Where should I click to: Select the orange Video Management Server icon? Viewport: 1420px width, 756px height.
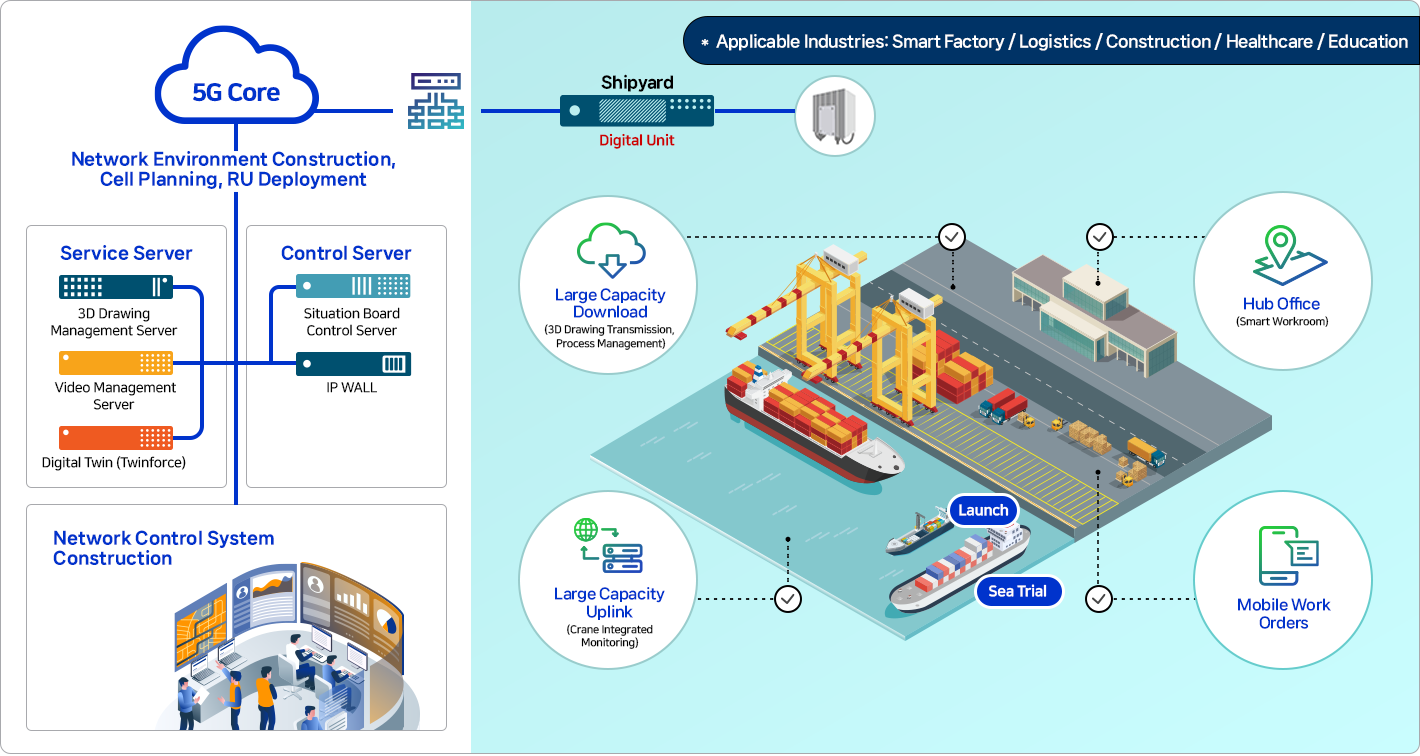point(116,362)
